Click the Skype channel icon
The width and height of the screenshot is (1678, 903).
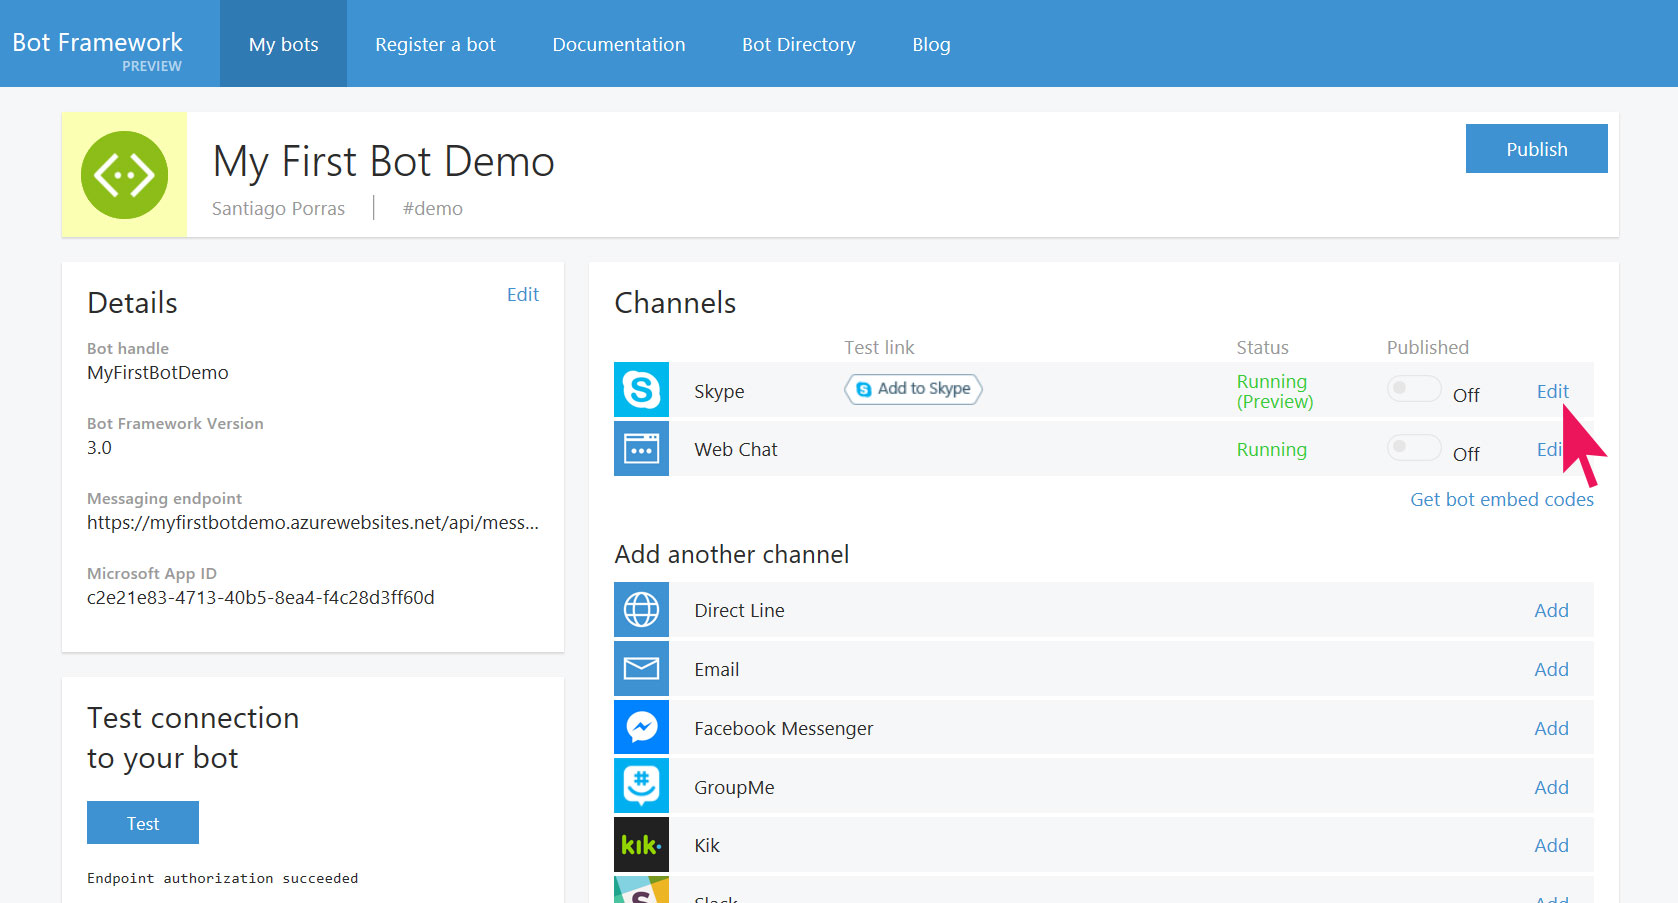[641, 390]
